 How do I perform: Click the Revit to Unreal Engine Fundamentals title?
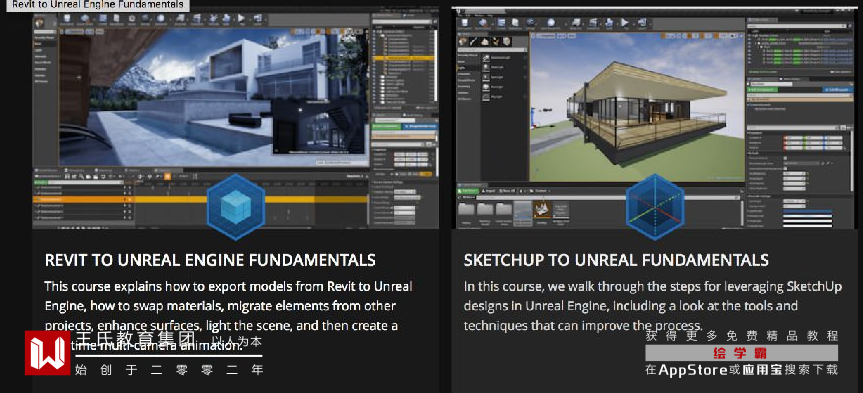pyautogui.click(x=210, y=260)
